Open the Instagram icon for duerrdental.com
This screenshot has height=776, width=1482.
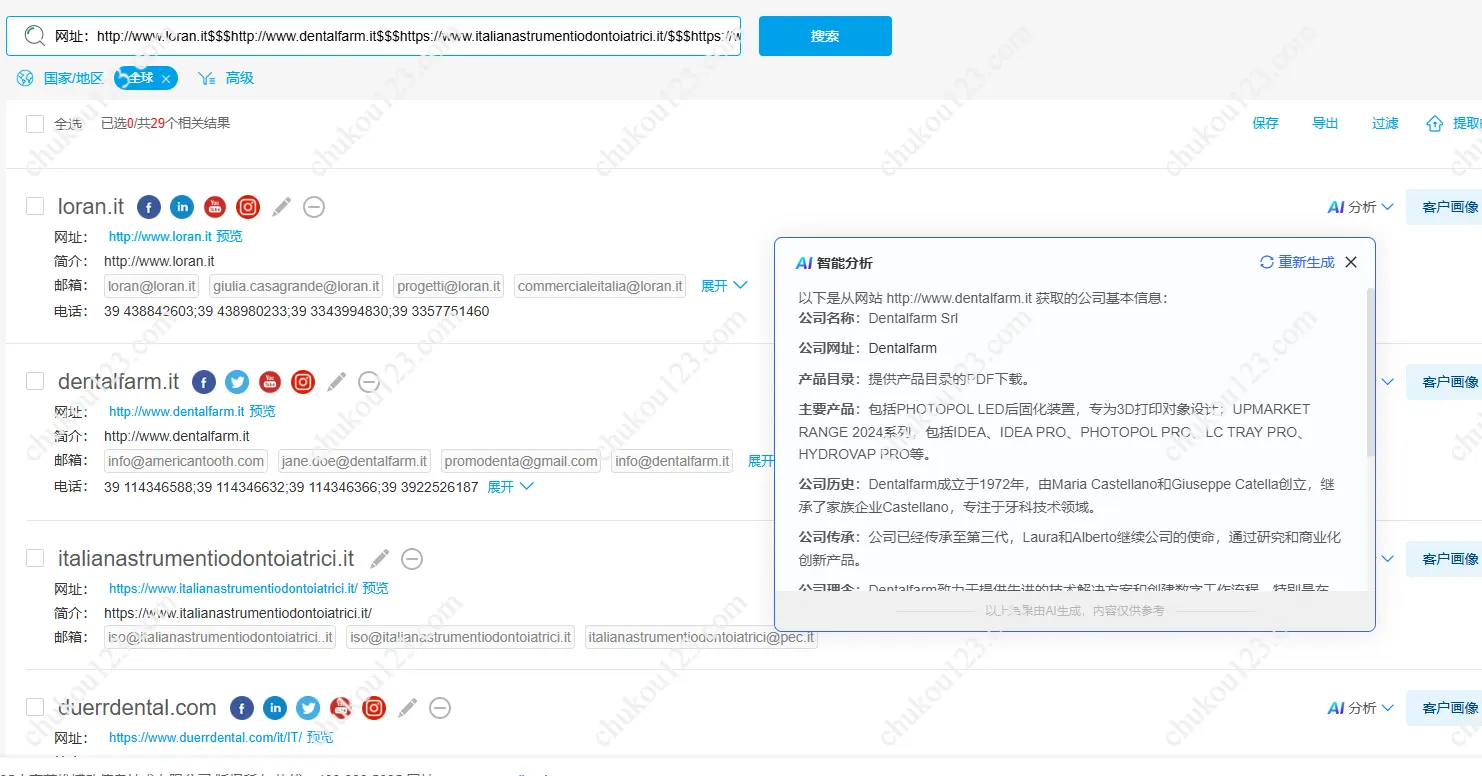pos(374,708)
